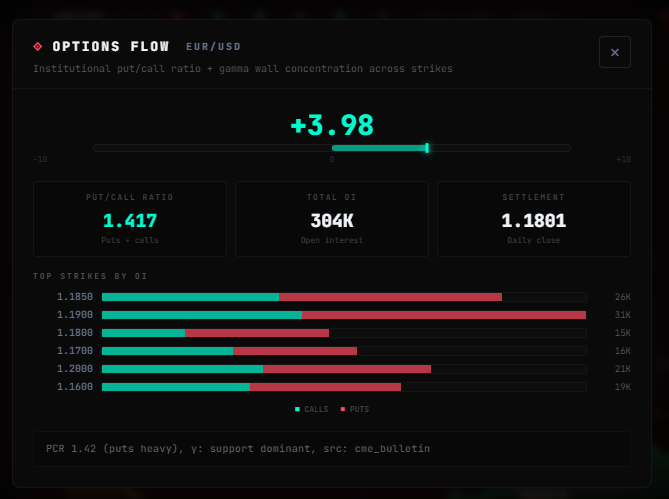This screenshot has width=669, height=499.
Task: Click the +3.98 gauge reading
Action: (331, 126)
